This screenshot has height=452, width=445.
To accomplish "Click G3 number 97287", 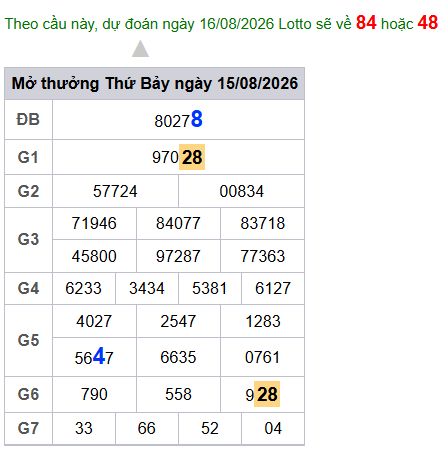I will [x=178, y=256].
